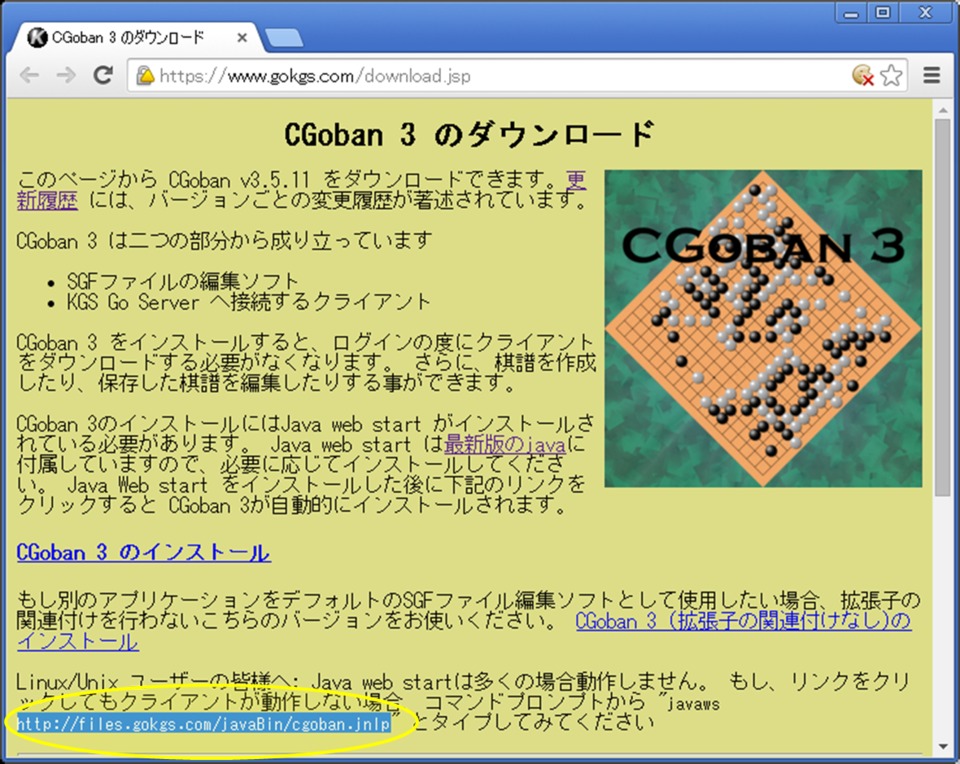Click the CGoban 3 Go board logo image

(x=763, y=329)
